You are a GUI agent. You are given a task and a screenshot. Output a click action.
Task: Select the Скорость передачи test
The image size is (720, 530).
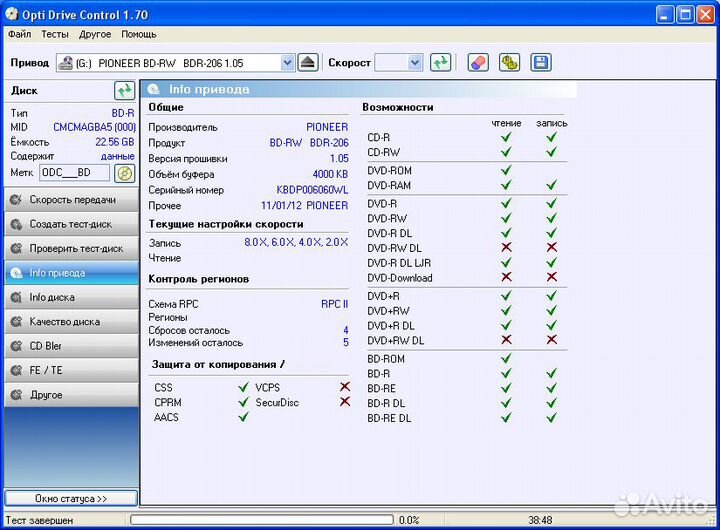point(70,200)
